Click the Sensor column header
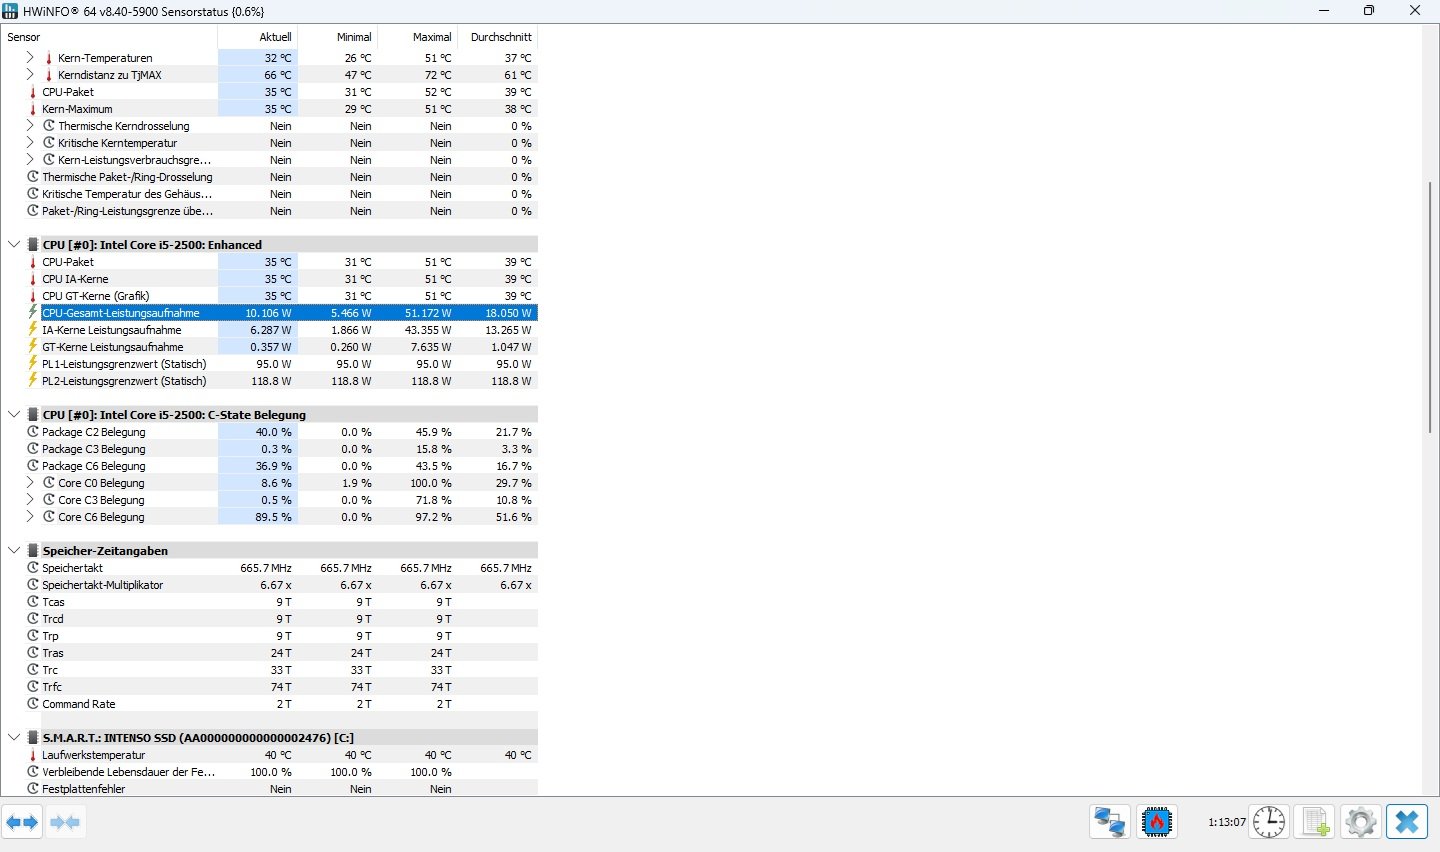The image size is (1440, 852). [x=109, y=37]
